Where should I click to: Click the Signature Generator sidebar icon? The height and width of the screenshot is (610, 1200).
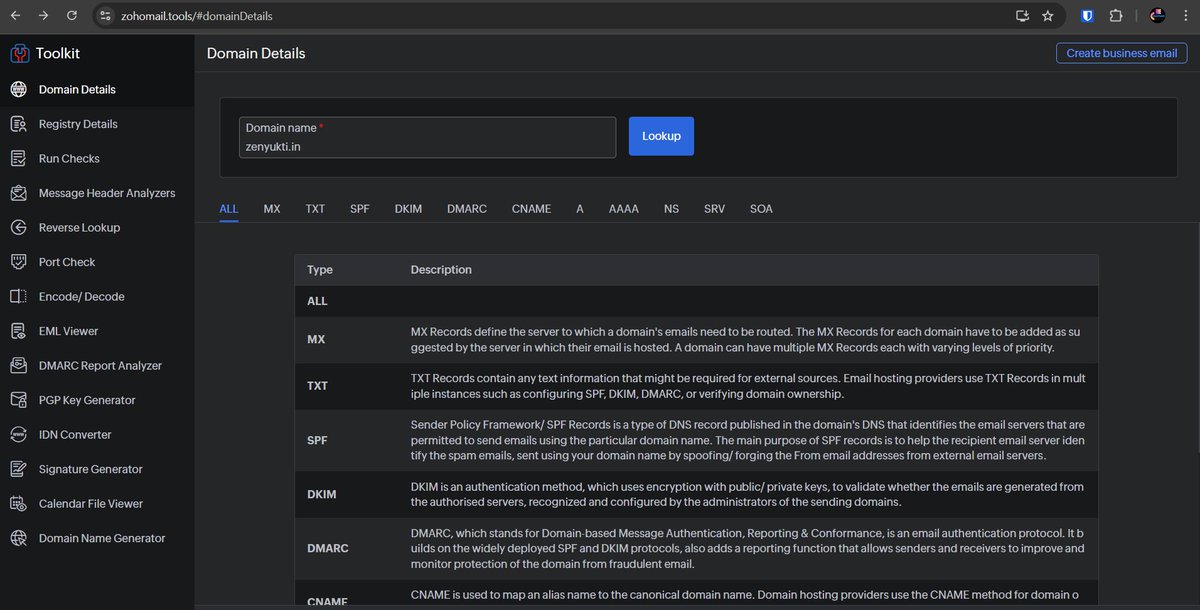[18, 469]
